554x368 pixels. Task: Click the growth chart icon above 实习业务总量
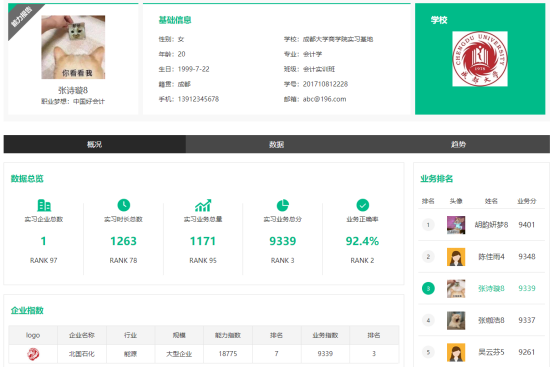click(x=203, y=205)
